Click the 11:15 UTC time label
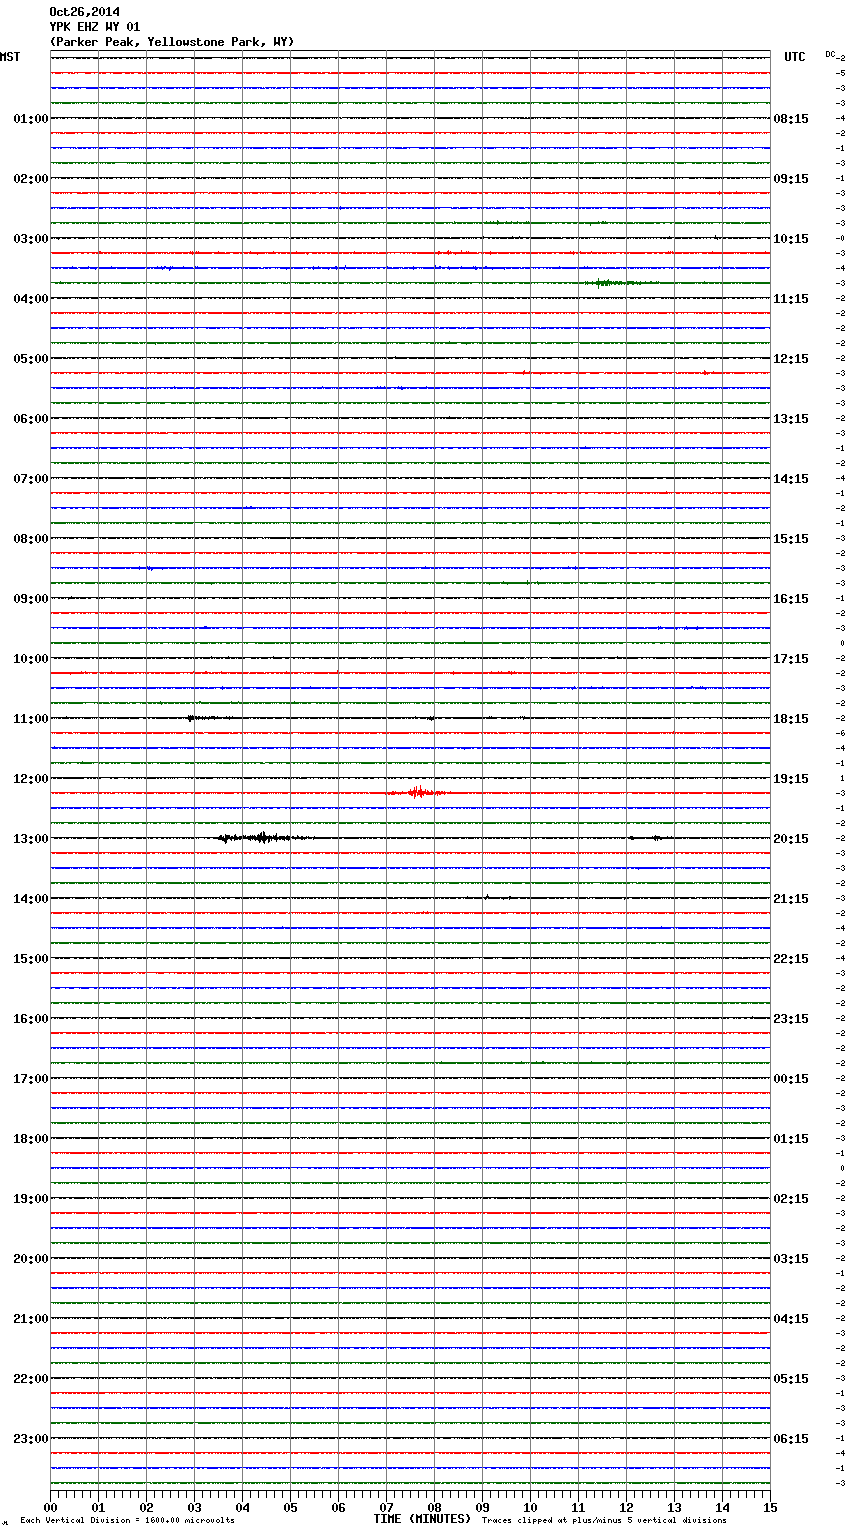 tap(791, 299)
